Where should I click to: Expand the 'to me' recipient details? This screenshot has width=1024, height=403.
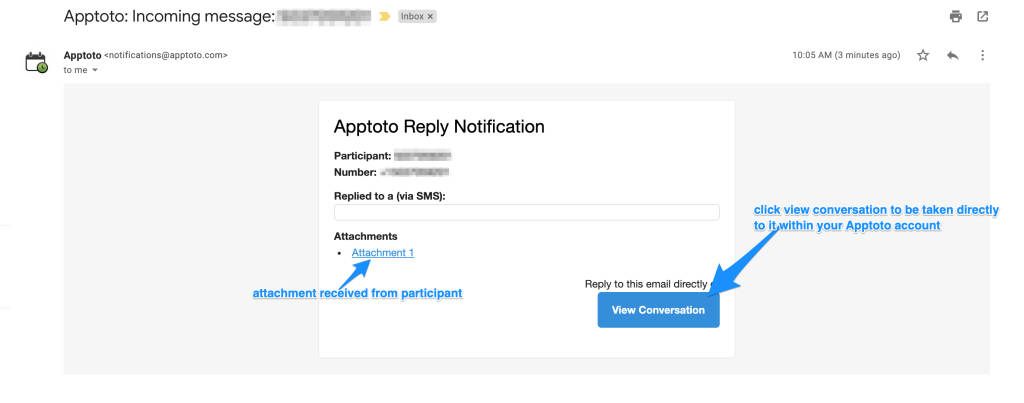[95, 71]
